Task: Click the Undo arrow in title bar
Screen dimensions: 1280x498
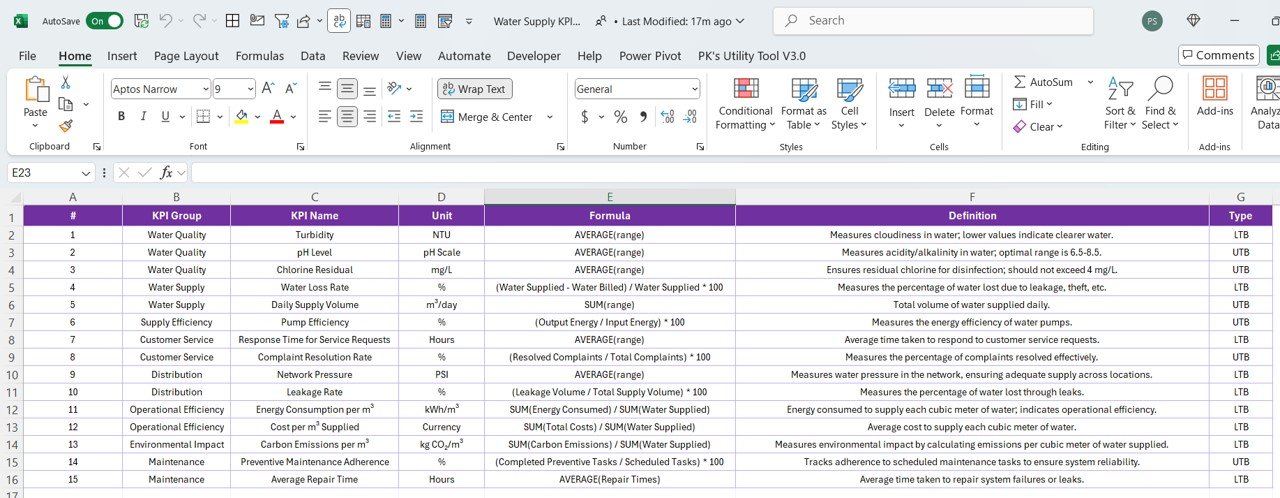Action: point(165,20)
